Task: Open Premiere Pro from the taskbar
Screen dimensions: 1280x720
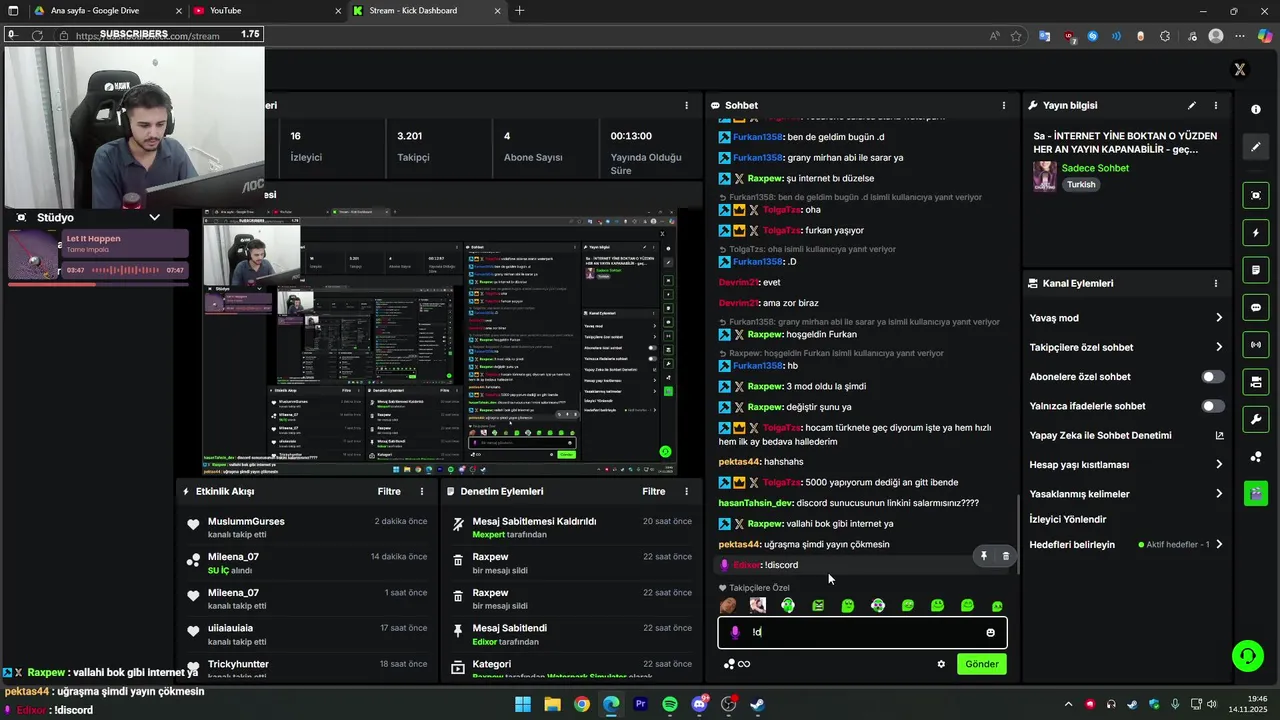Action: pyautogui.click(x=641, y=704)
